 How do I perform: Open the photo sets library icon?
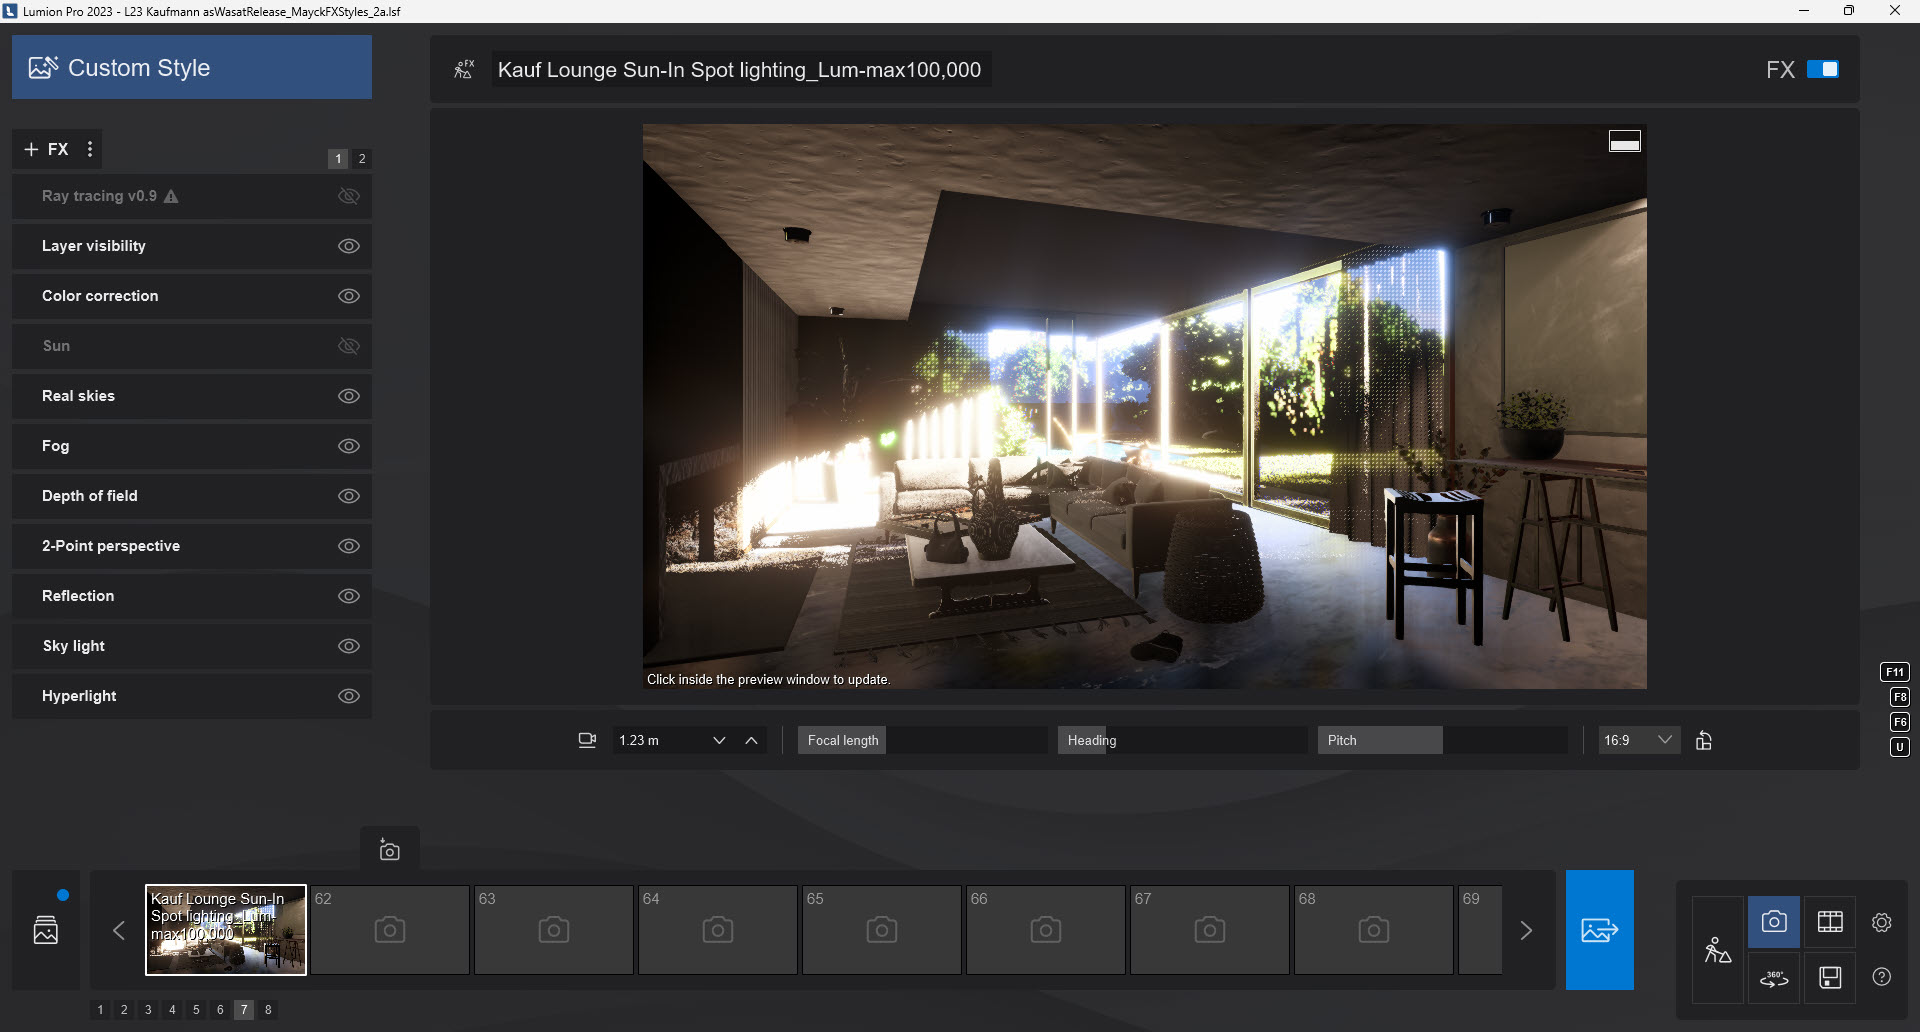coord(46,930)
